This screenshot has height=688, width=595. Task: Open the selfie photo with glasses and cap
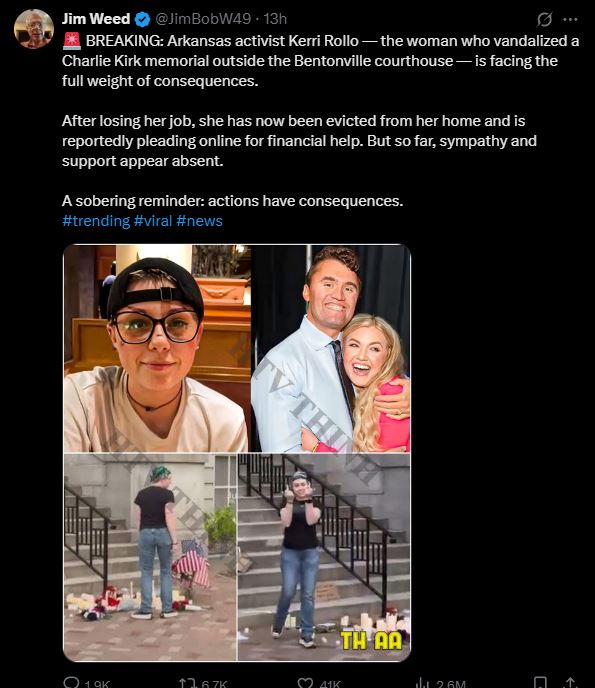coord(157,348)
